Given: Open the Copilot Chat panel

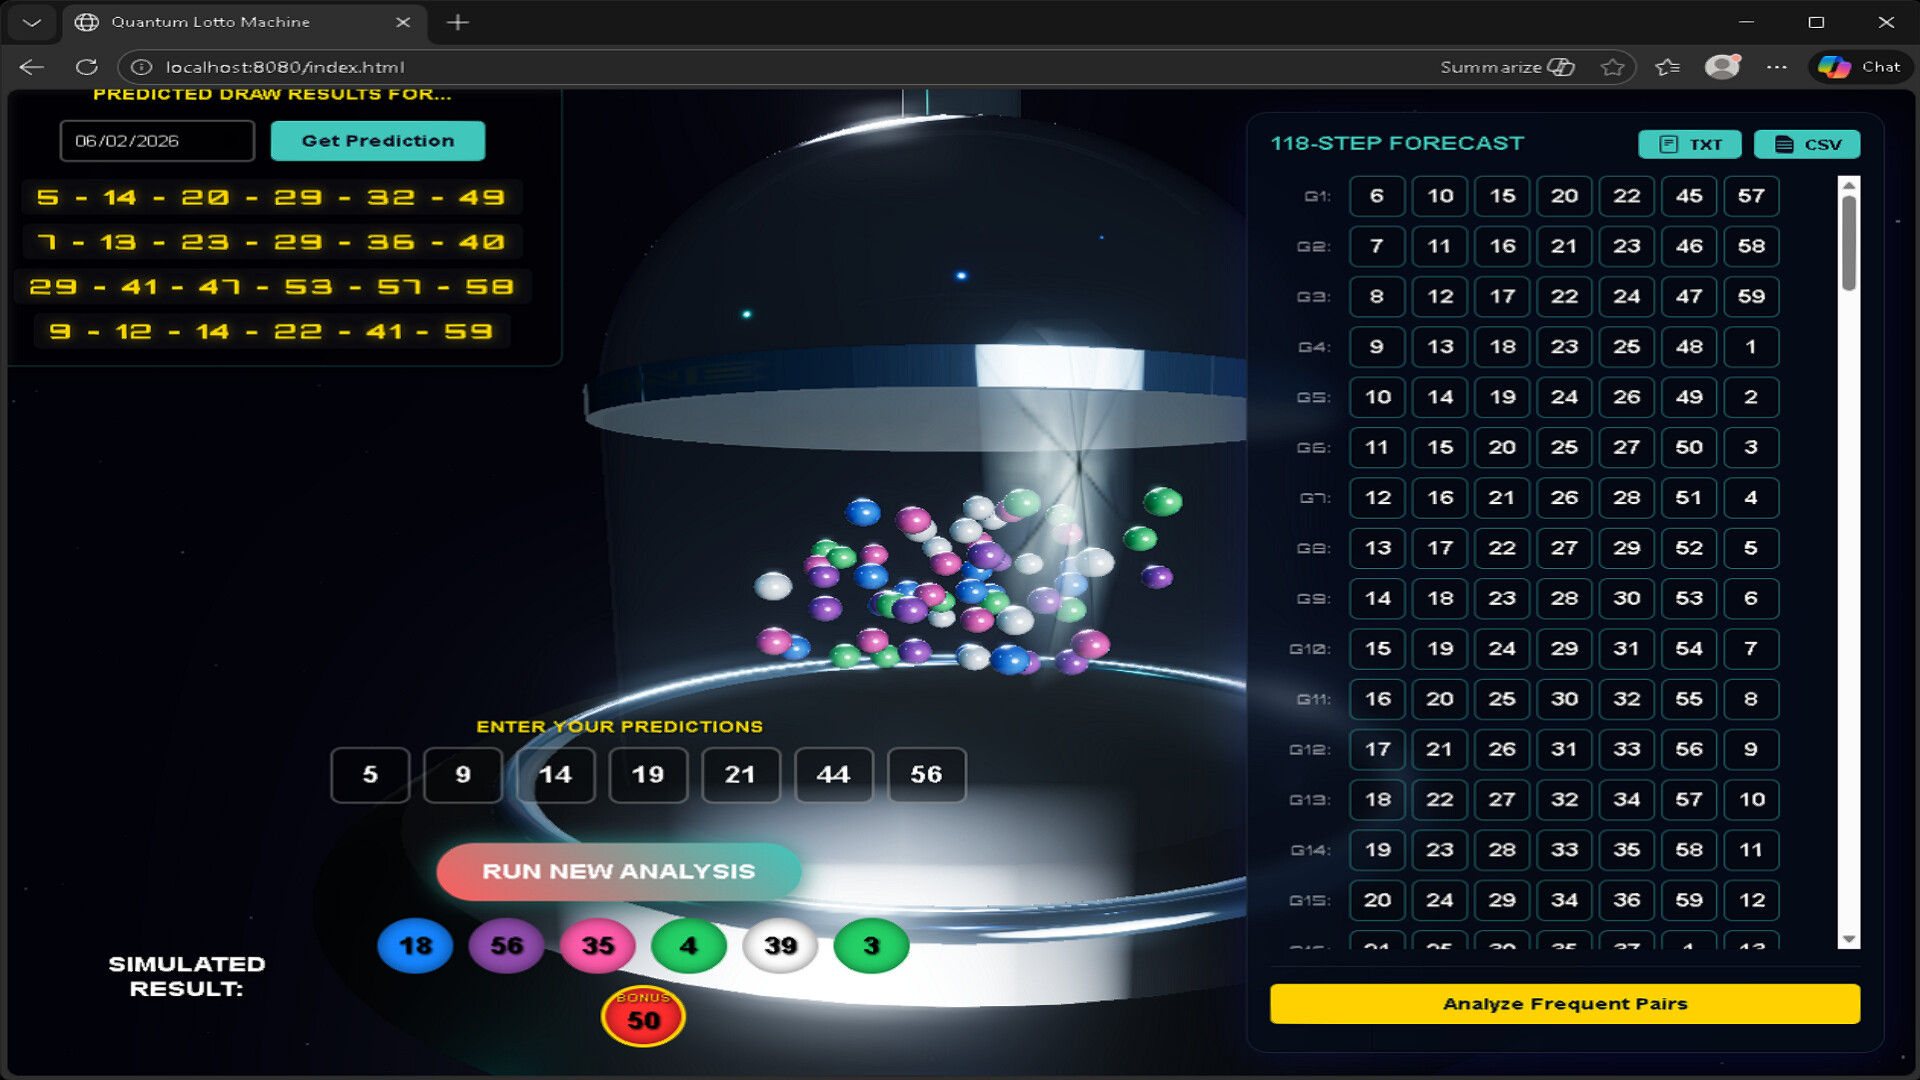Looking at the screenshot, I should 1860,67.
